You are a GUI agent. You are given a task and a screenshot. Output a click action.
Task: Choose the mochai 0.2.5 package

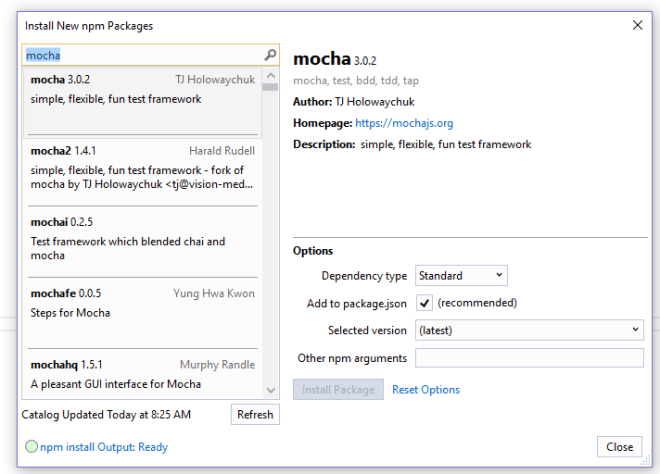[x=142, y=240]
